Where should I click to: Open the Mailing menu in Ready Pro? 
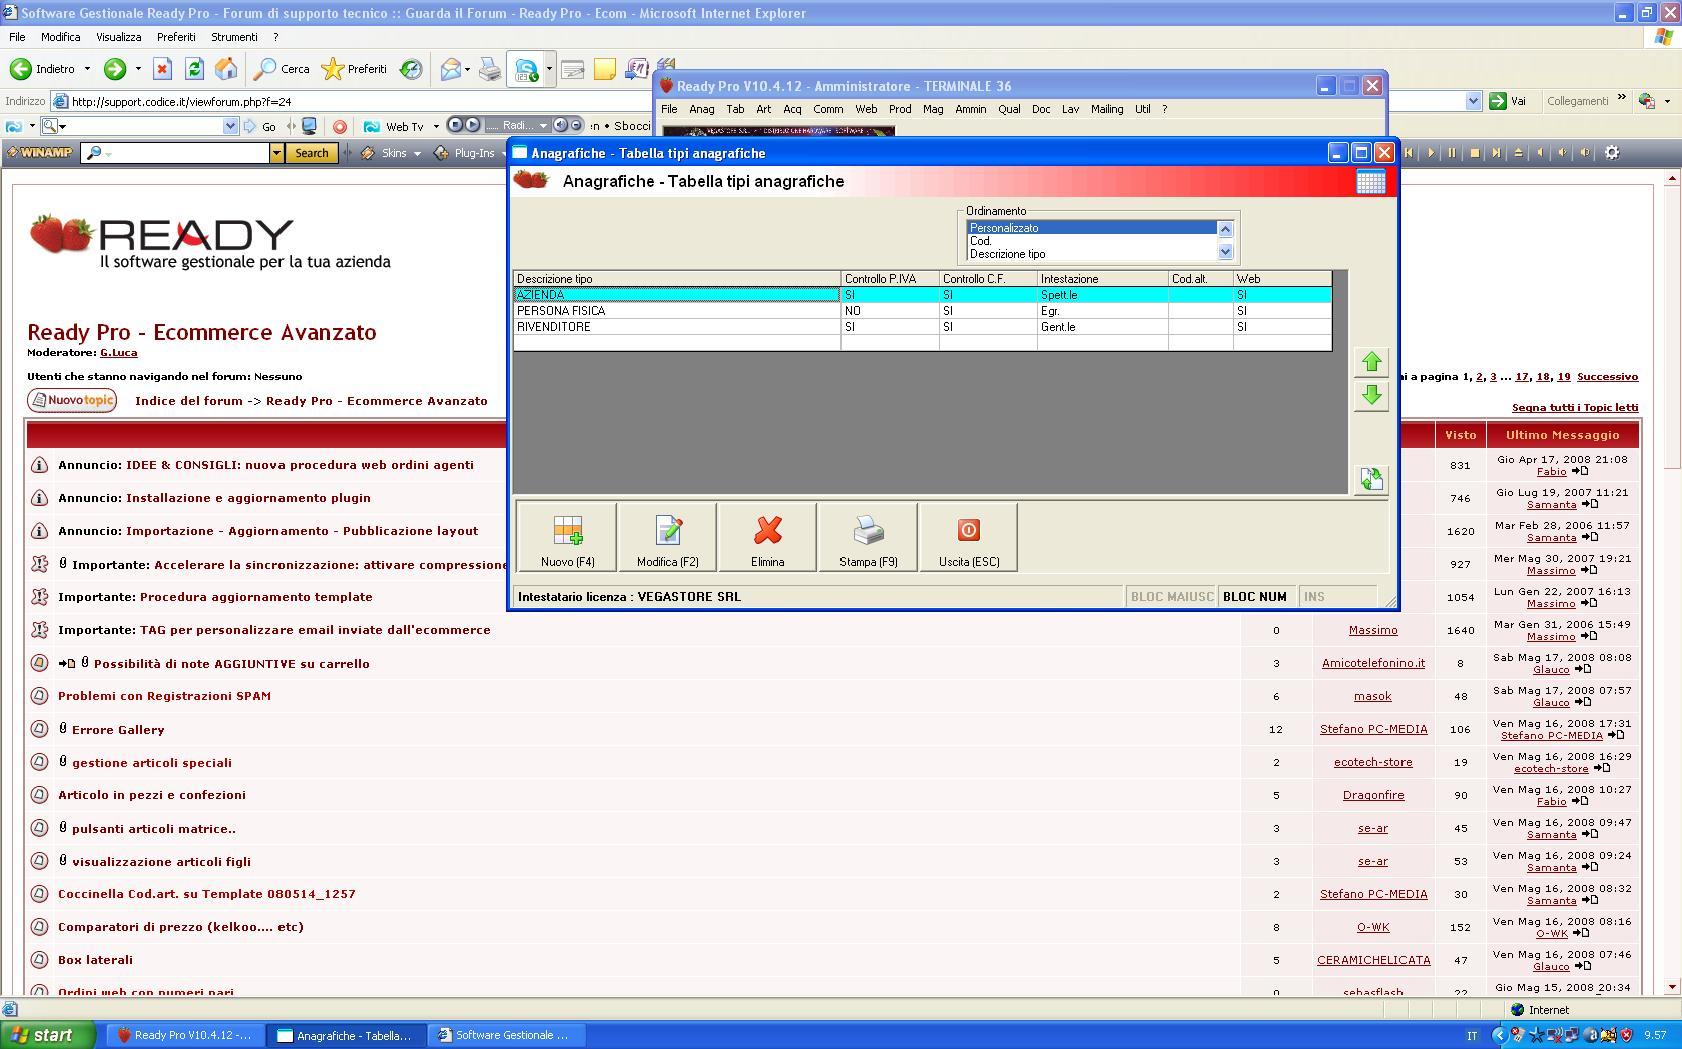pos(1107,109)
